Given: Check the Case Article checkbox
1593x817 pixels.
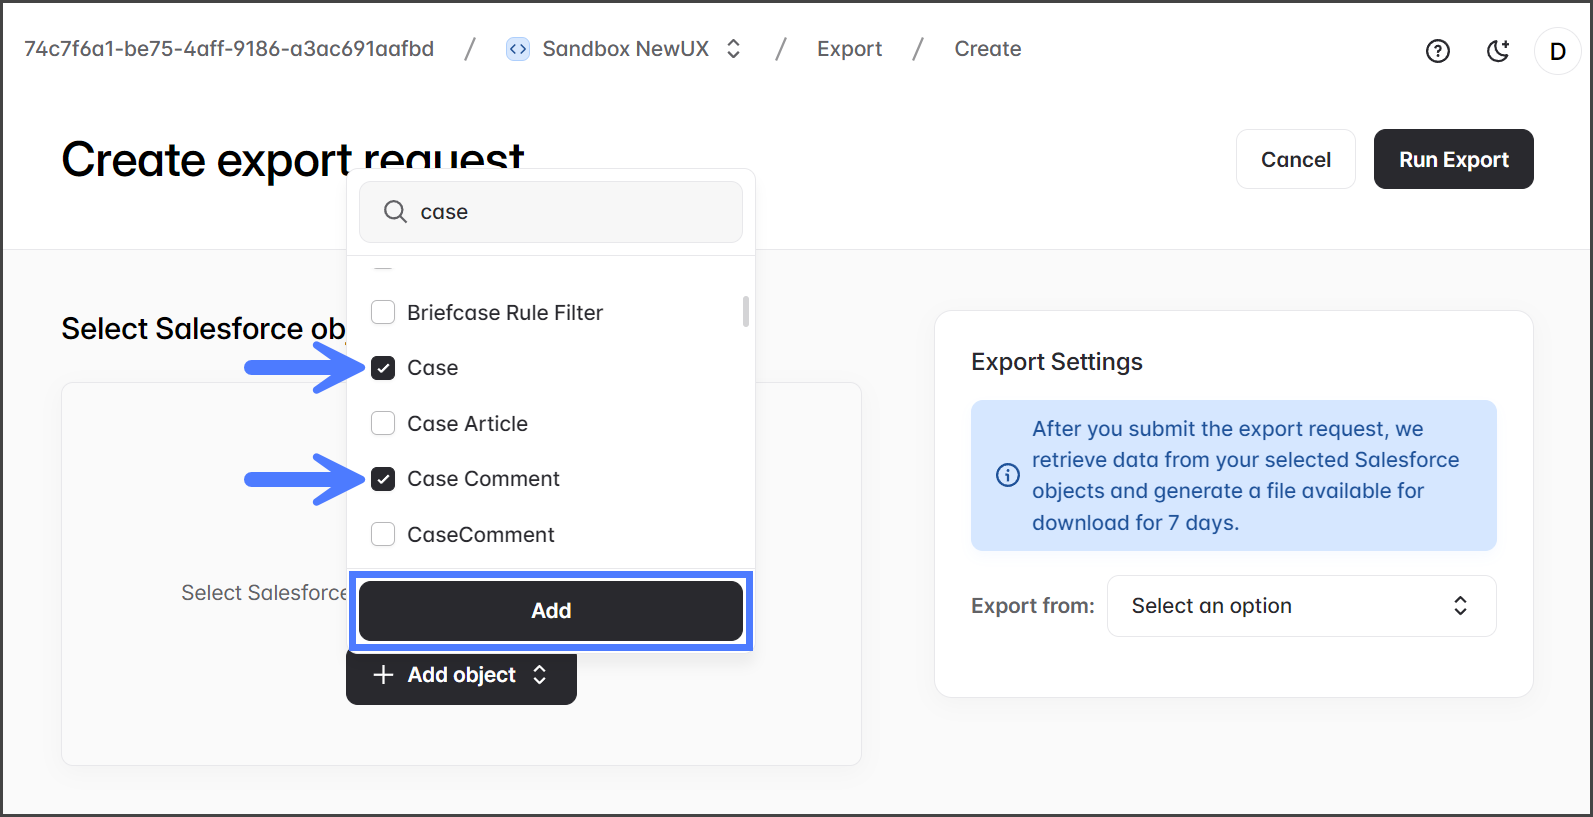Looking at the screenshot, I should (x=383, y=423).
